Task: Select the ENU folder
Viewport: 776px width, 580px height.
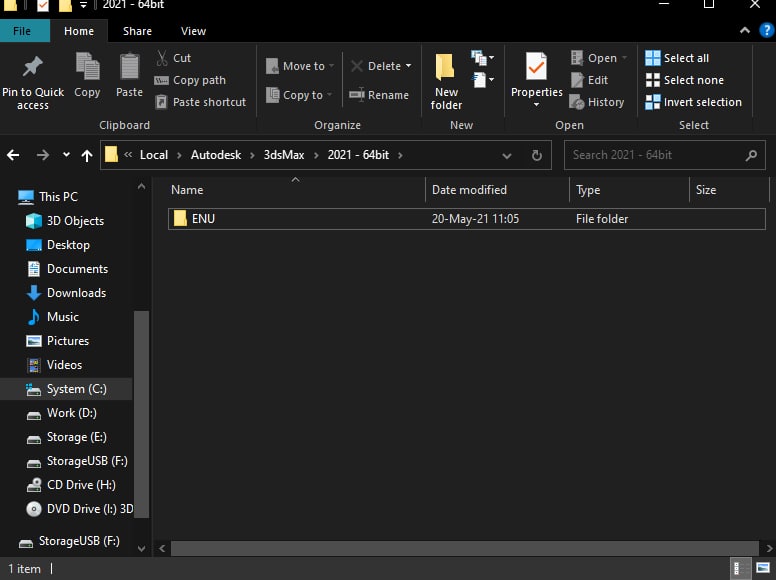Action: click(x=467, y=219)
